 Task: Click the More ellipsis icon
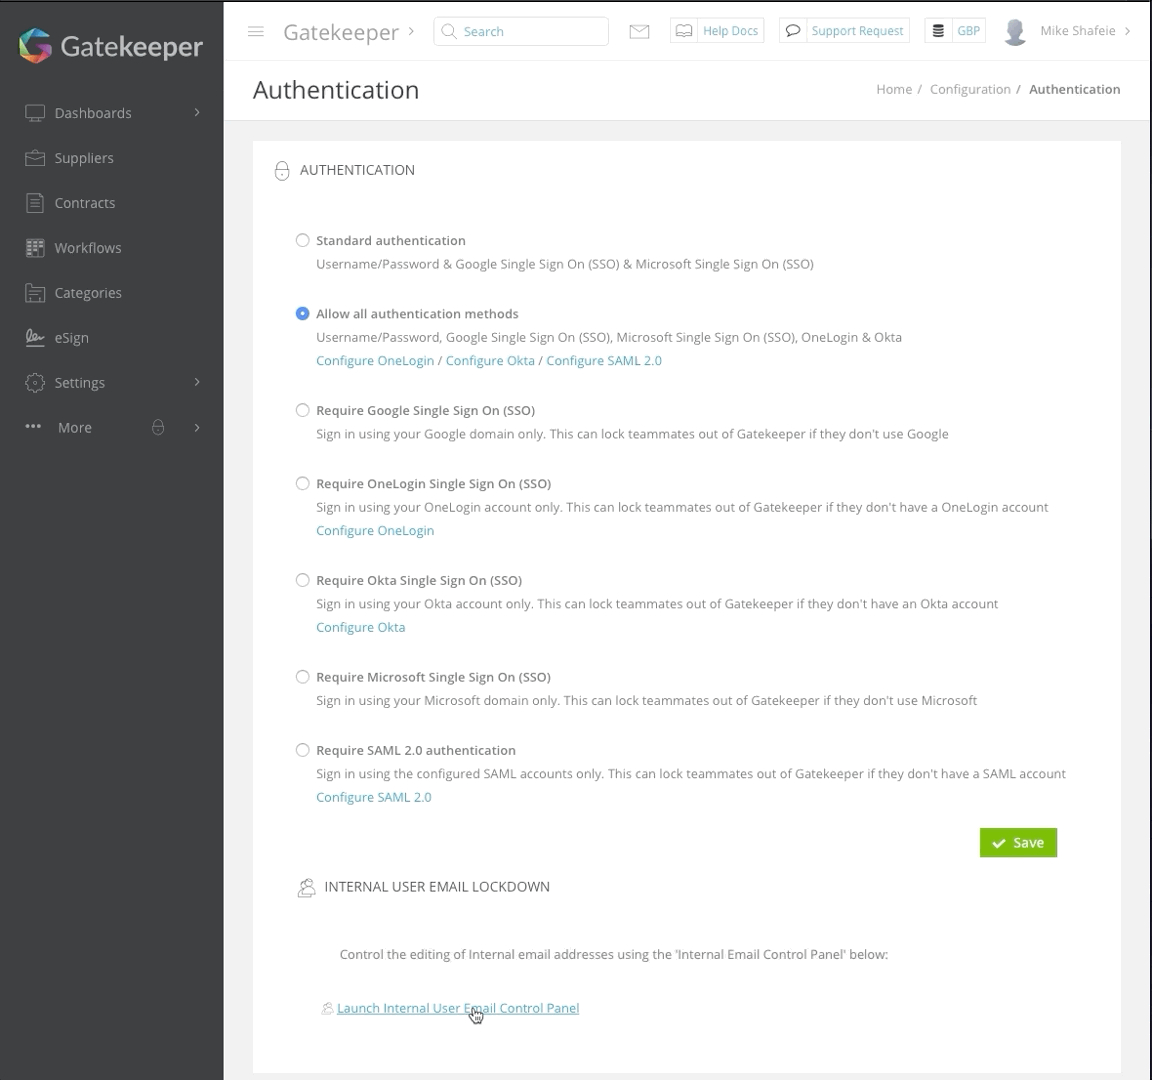click(x=33, y=426)
